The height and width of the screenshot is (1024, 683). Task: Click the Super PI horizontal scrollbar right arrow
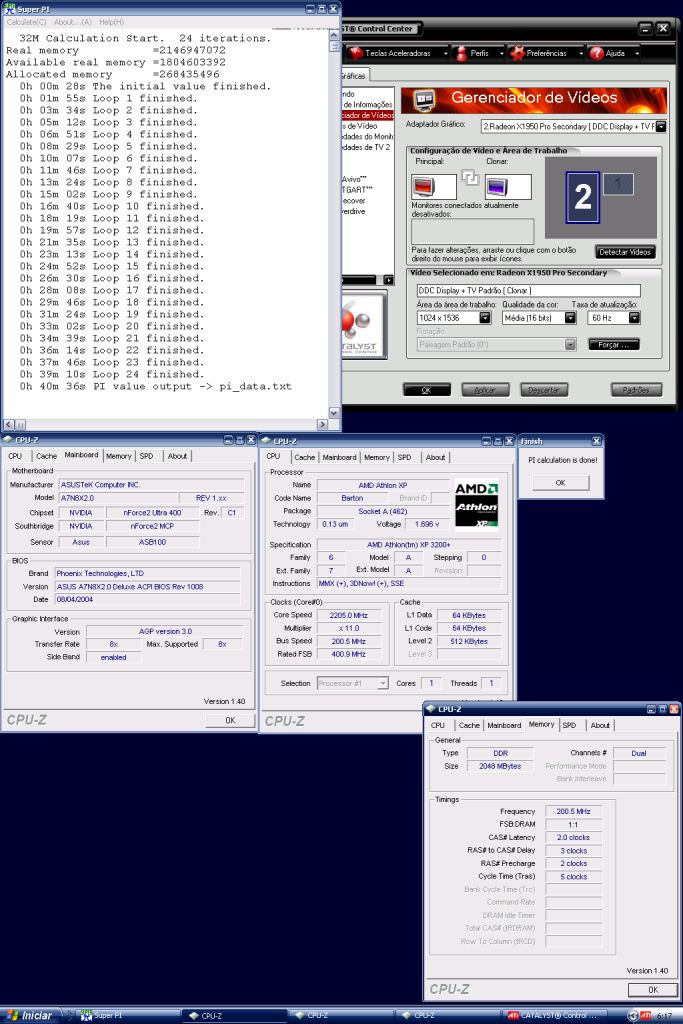point(323,424)
